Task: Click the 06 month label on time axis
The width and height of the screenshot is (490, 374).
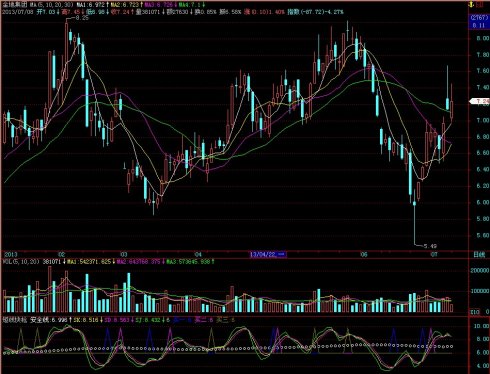Action: tap(364, 255)
